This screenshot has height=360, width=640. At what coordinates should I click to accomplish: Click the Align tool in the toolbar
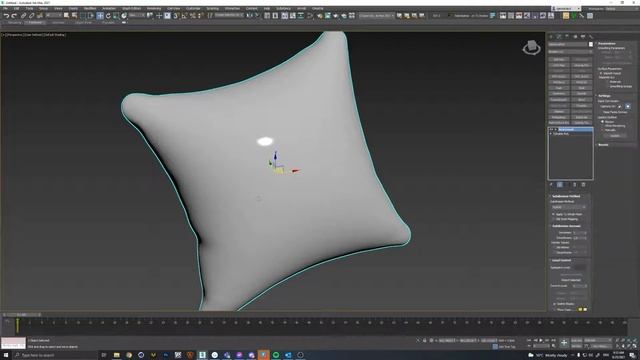(x=258, y=16)
